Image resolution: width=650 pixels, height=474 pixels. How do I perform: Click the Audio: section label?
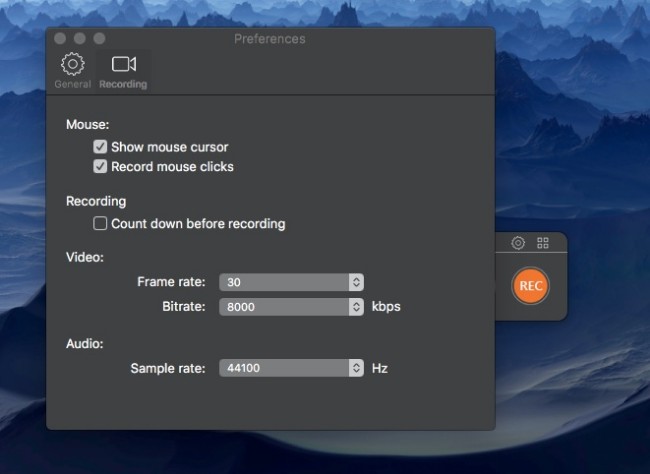coord(85,343)
